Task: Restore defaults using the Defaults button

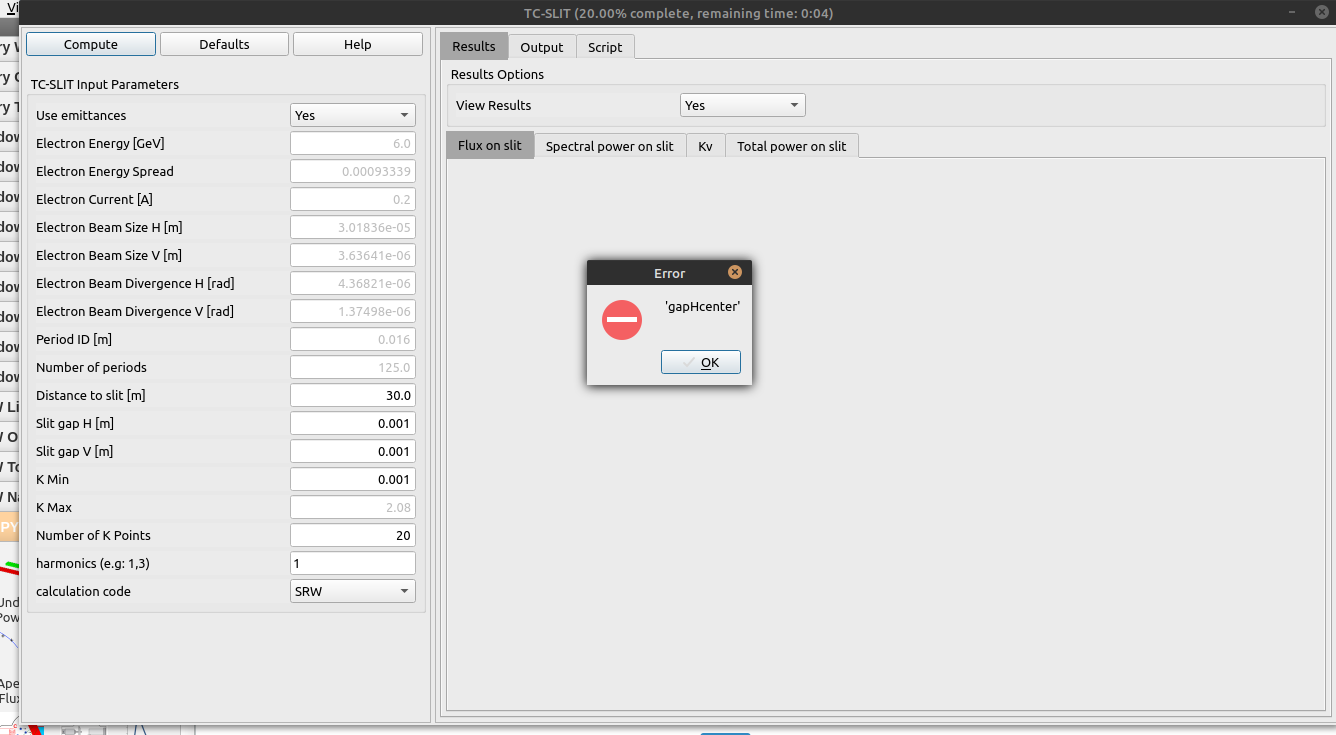Action: click(224, 43)
